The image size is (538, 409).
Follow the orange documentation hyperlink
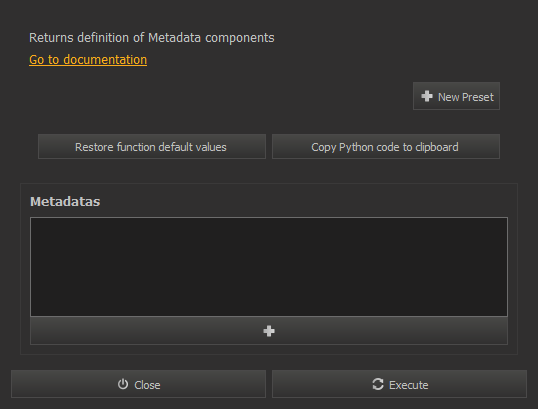(x=88, y=60)
